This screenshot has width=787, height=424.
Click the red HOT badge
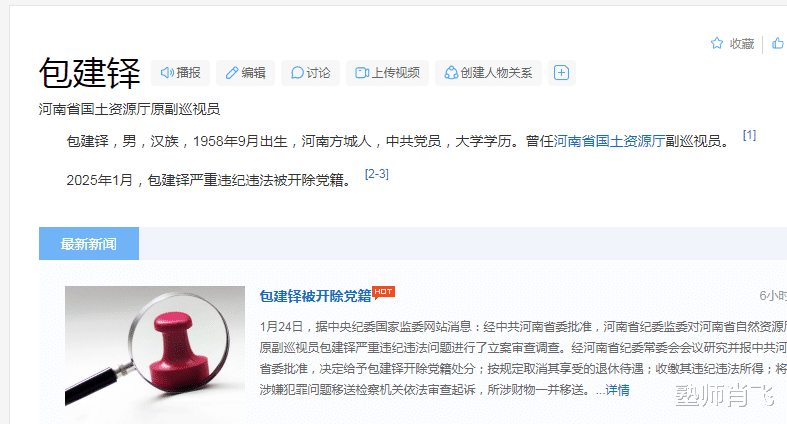point(383,292)
